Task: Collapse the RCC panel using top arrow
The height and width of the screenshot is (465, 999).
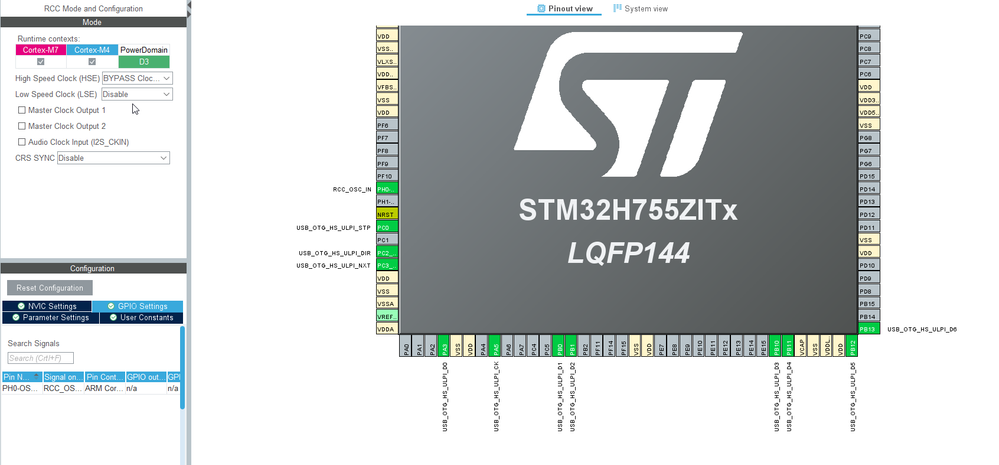Action: tap(189, 5)
